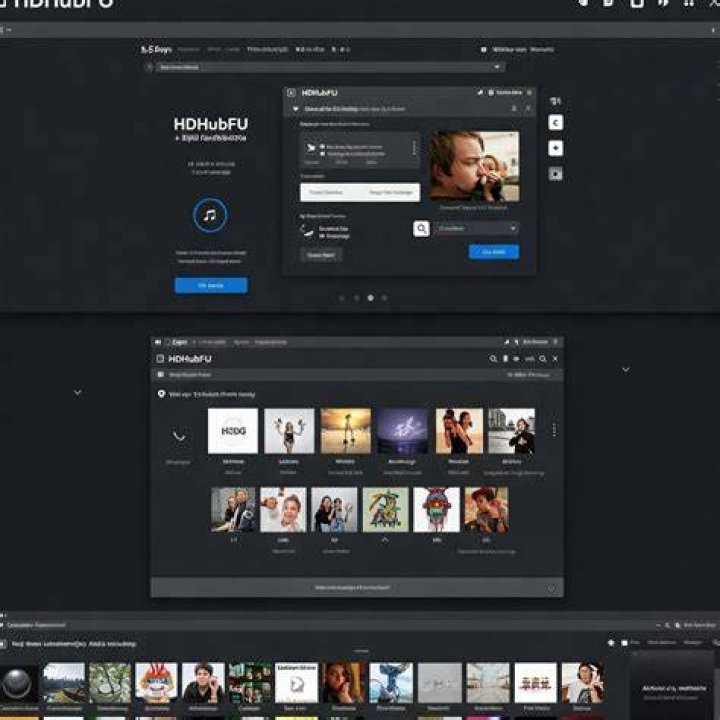This screenshot has height=720, width=720.
Task: Collapse the dialog section using the triangle arrow
Action: coord(295,109)
